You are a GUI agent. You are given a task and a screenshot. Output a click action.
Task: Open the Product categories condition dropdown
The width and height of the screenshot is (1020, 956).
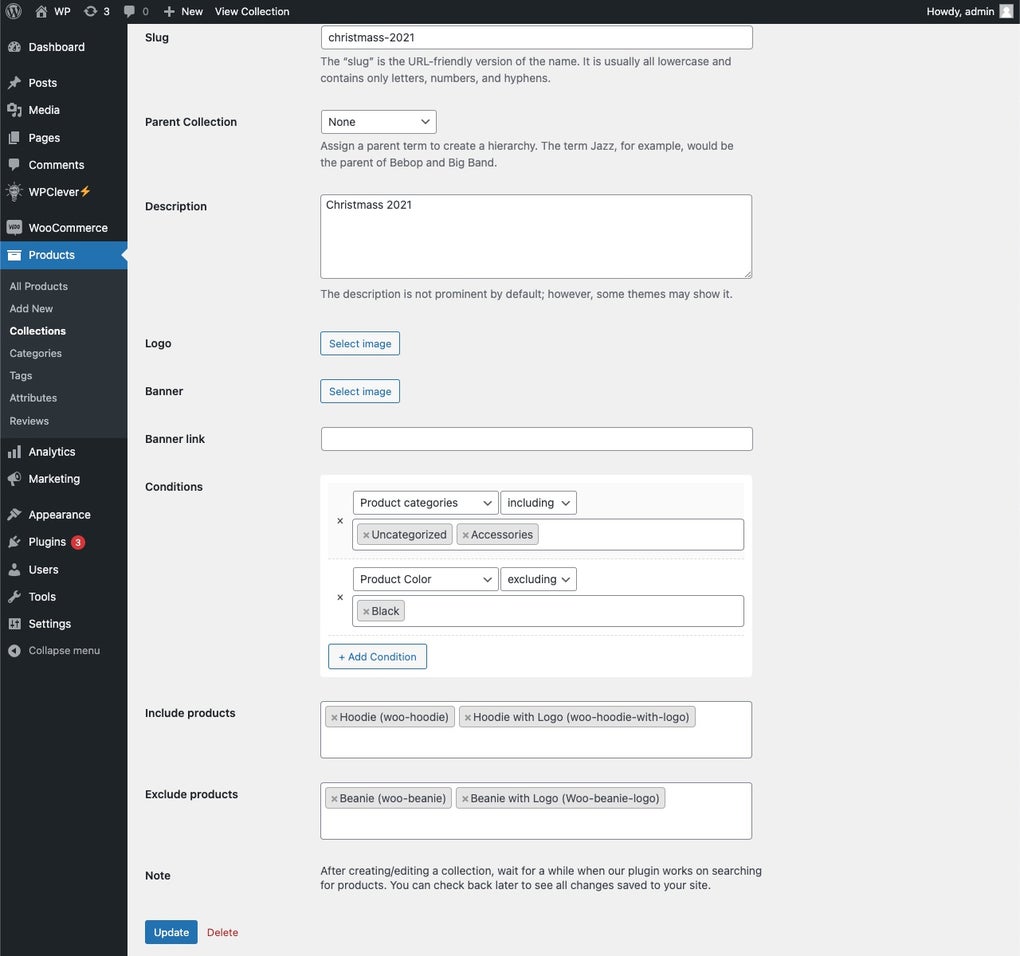pos(425,501)
